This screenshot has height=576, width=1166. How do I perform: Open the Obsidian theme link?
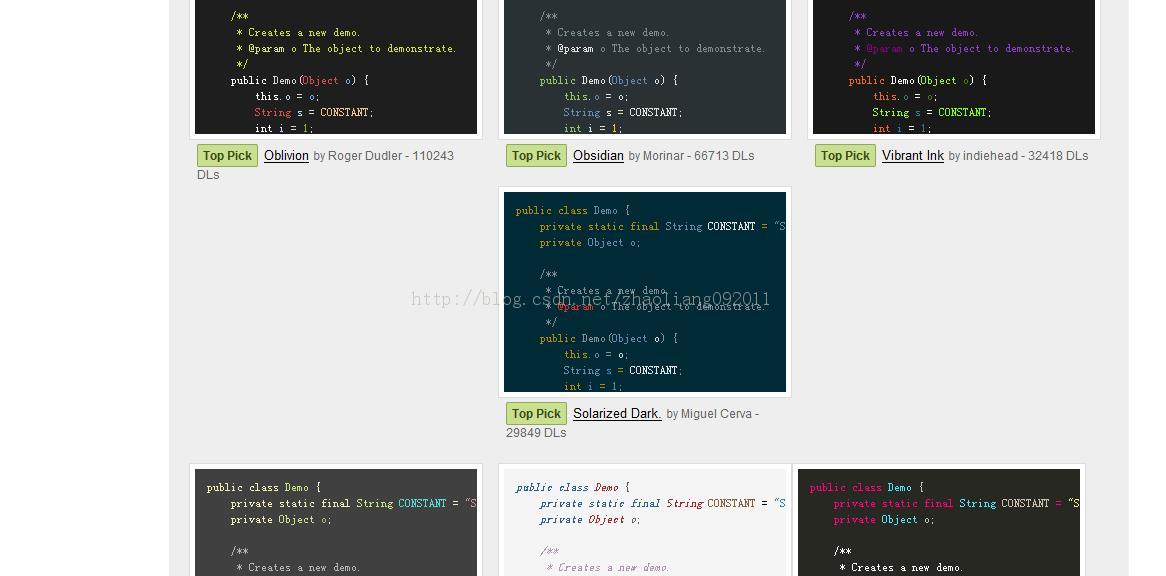598,155
